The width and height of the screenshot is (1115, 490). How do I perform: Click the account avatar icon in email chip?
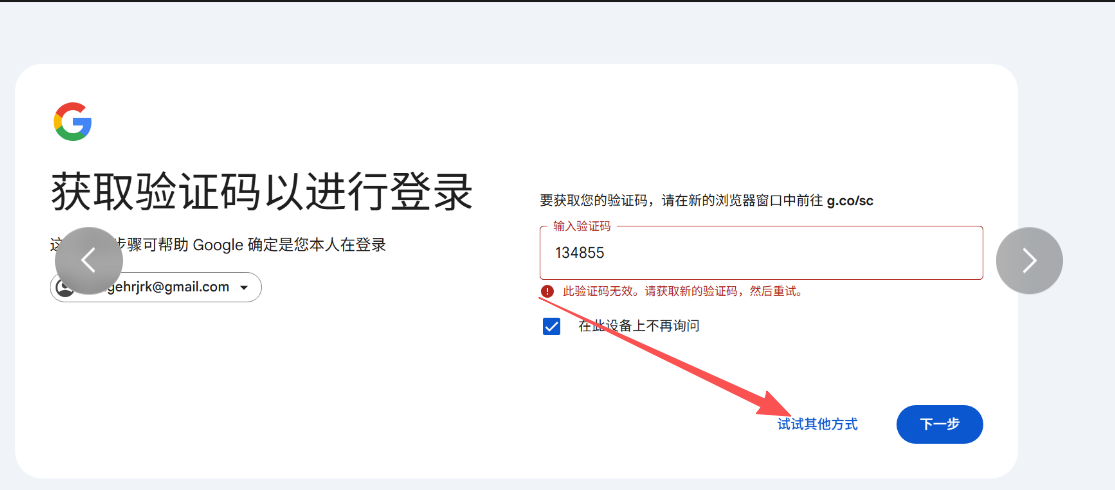click(65, 287)
